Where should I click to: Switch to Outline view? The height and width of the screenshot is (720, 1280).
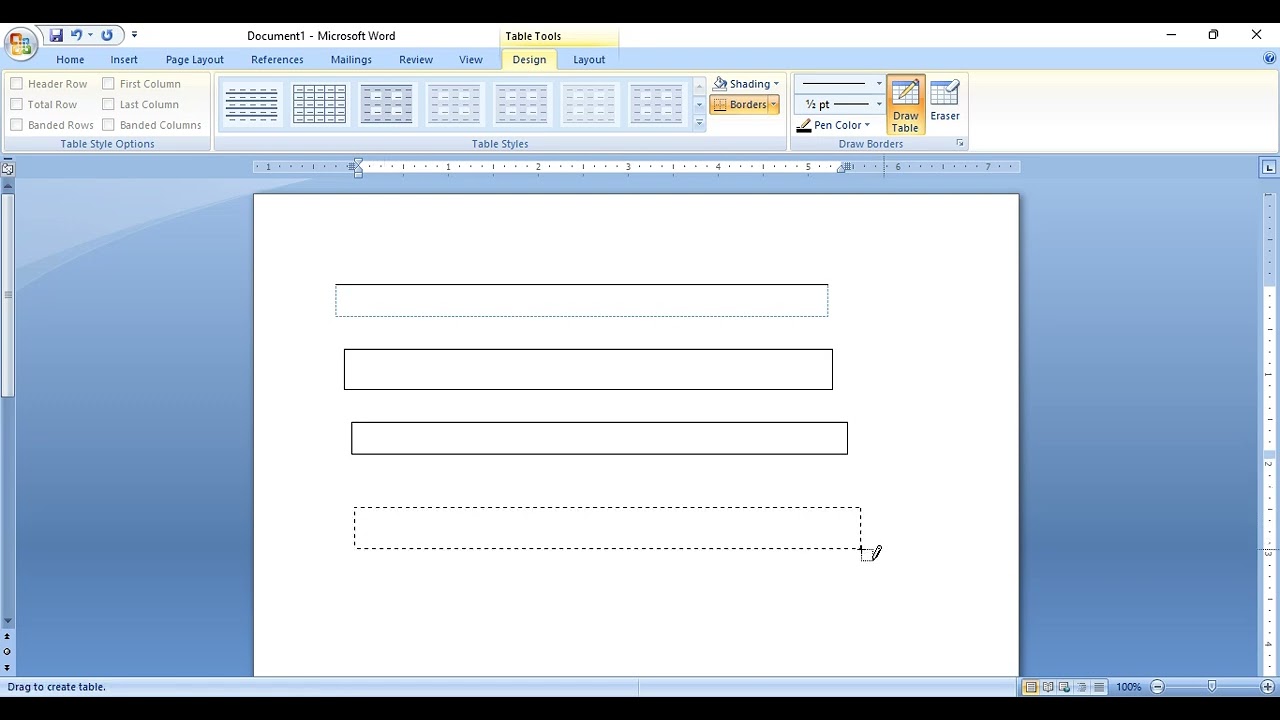(x=1082, y=687)
